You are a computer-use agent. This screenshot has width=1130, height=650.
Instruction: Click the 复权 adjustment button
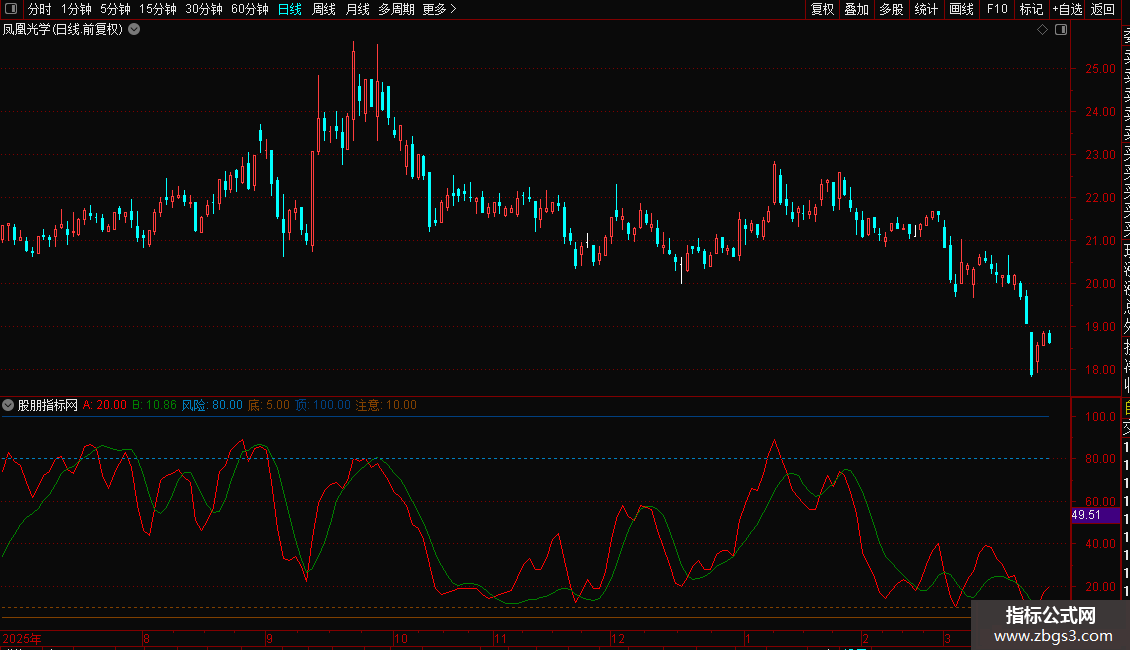[822, 9]
